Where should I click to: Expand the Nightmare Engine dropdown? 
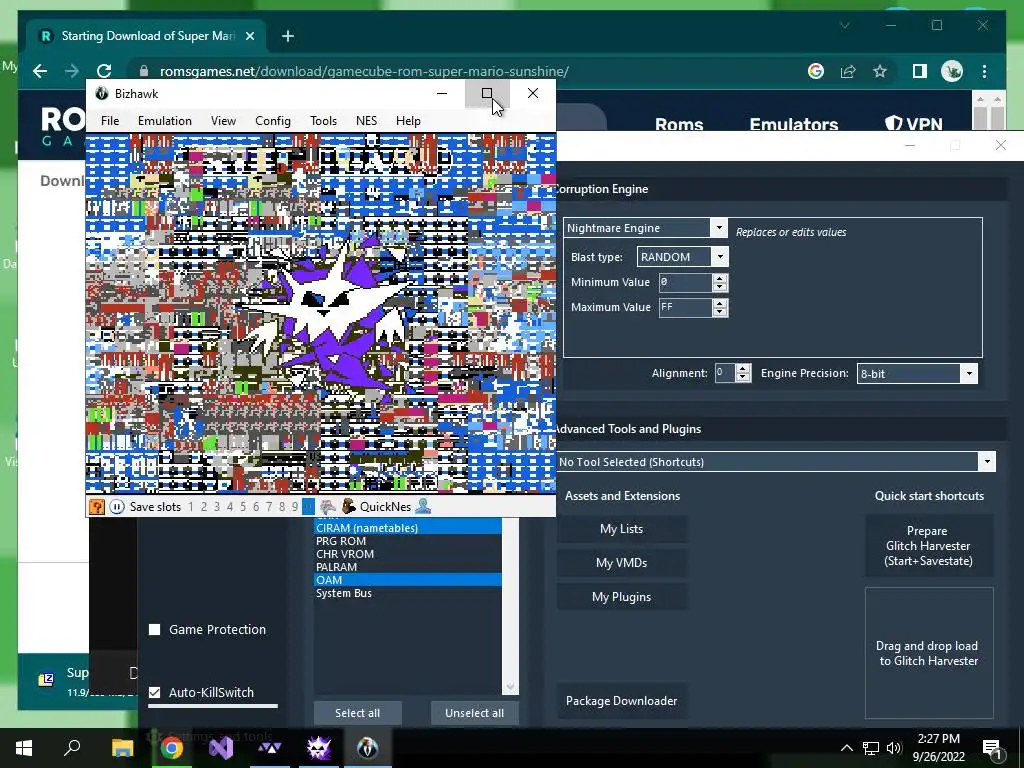(719, 228)
